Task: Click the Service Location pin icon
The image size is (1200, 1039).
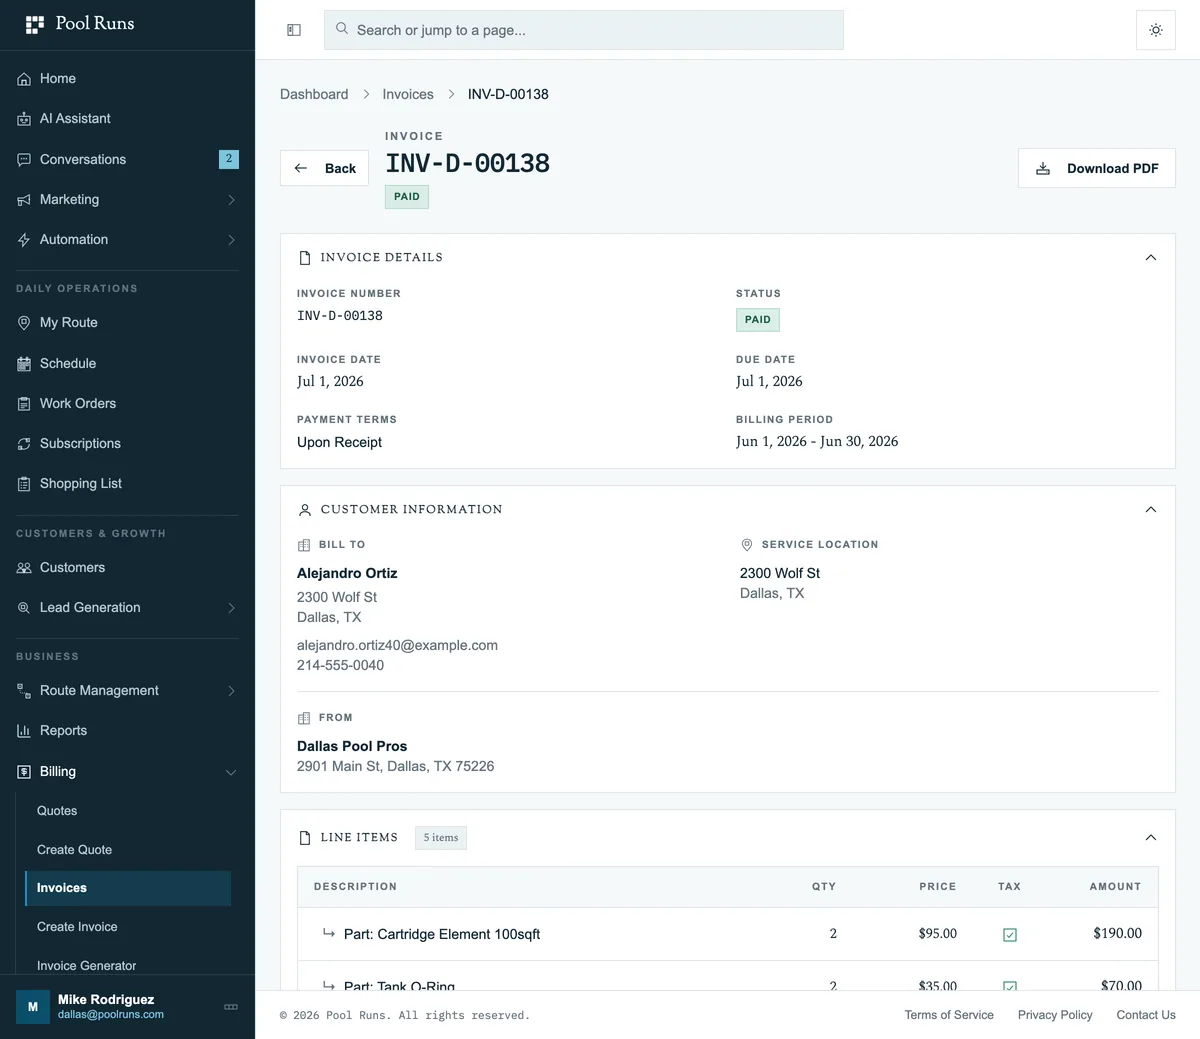Action: point(746,545)
